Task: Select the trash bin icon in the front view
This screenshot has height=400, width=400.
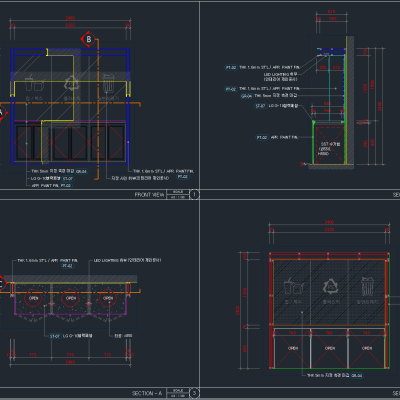Action: (x=108, y=83)
